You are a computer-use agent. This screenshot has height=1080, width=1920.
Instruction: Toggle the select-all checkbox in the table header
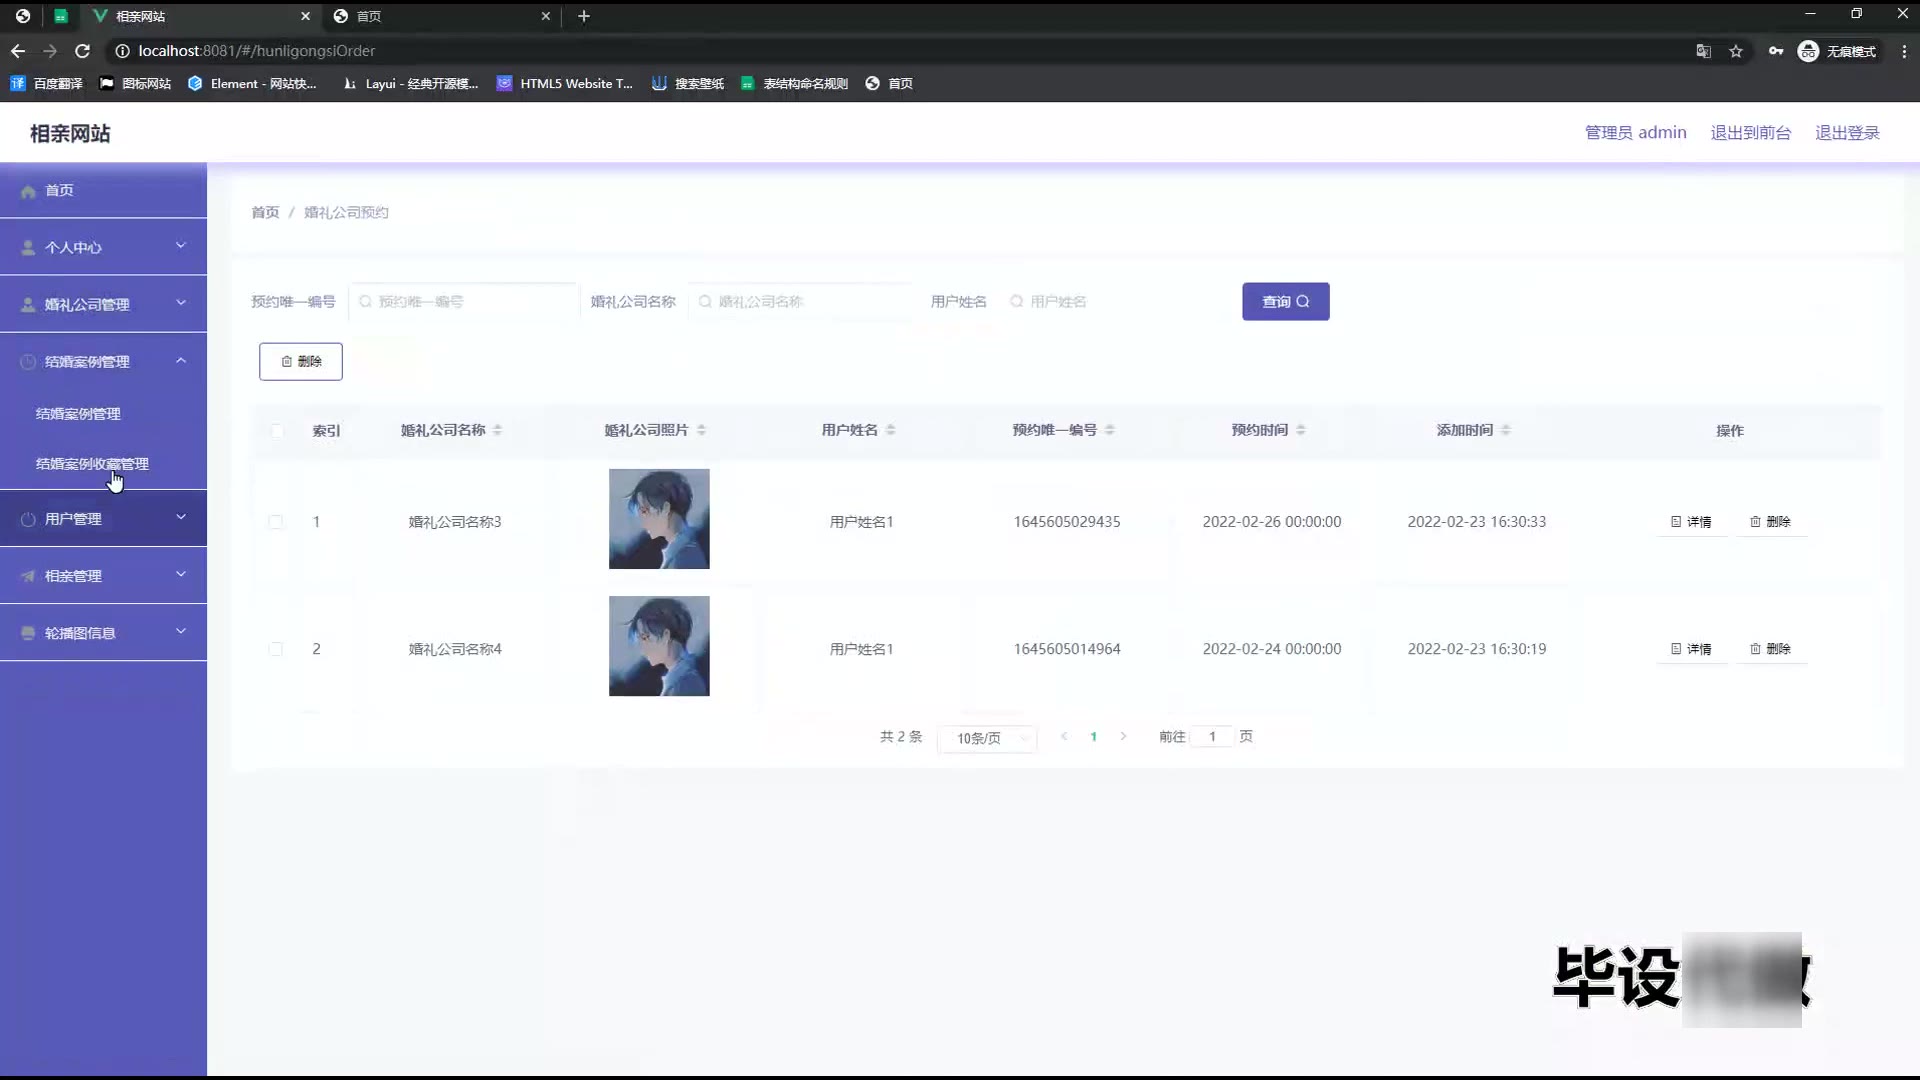[276, 431]
